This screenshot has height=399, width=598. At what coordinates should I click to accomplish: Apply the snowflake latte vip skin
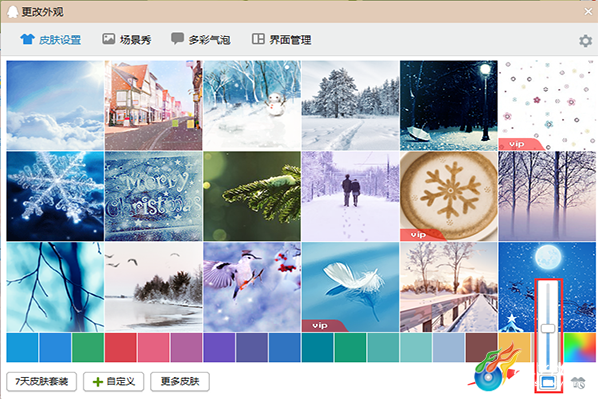point(448,196)
